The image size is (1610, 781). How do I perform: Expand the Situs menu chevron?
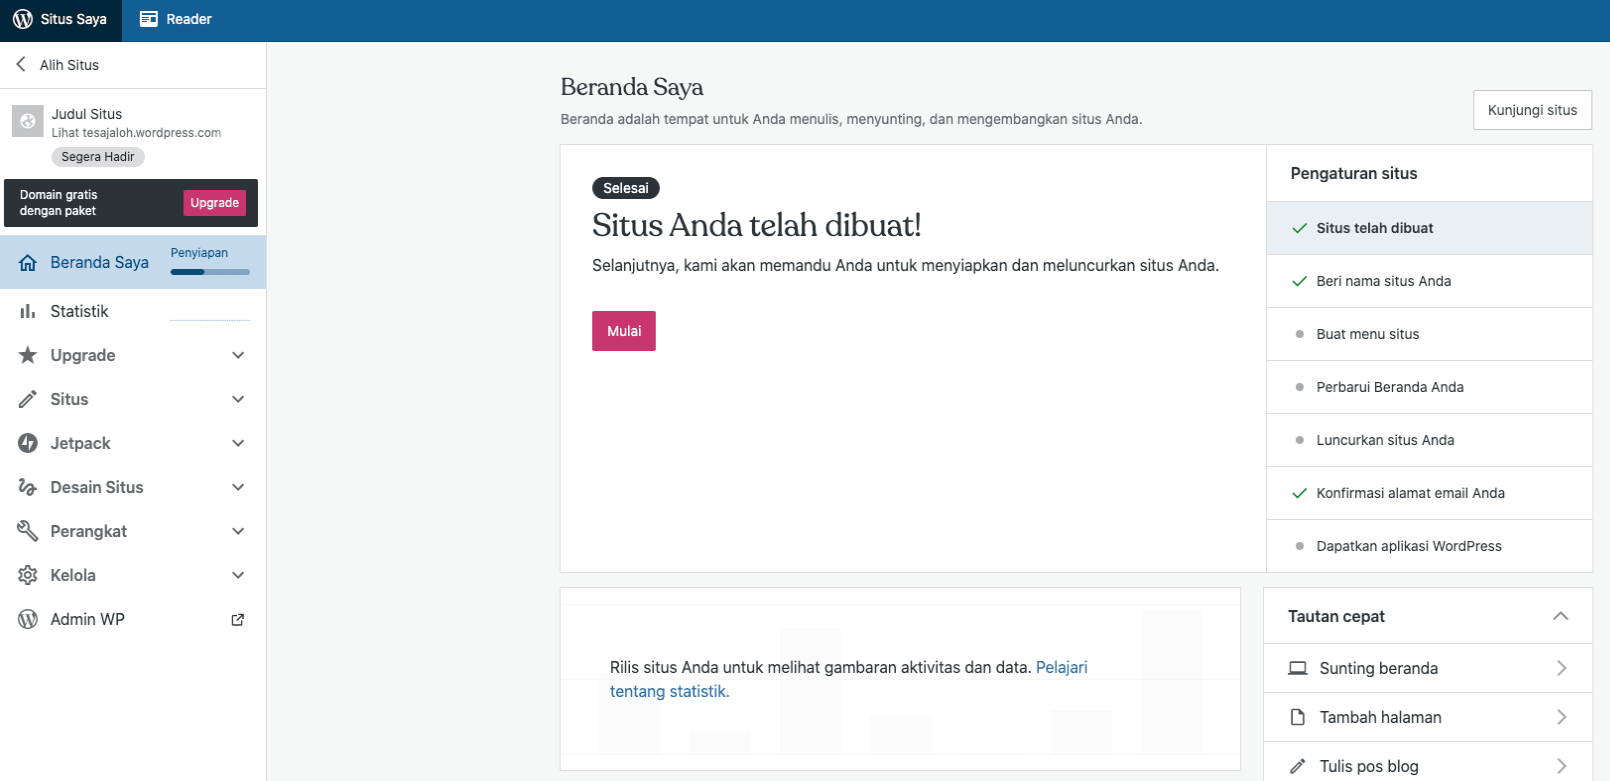(x=238, y=399)
